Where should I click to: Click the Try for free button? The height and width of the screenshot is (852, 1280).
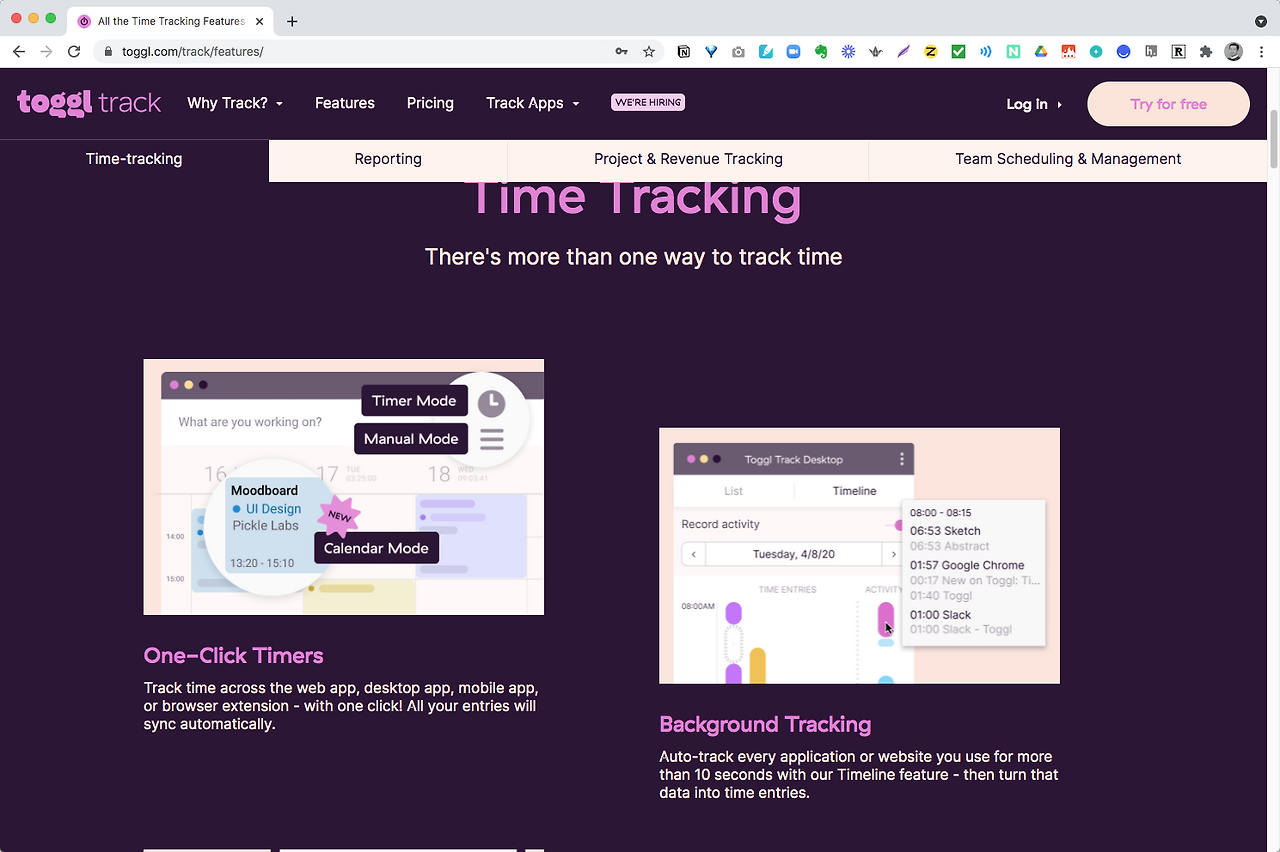pos(1168,104)
